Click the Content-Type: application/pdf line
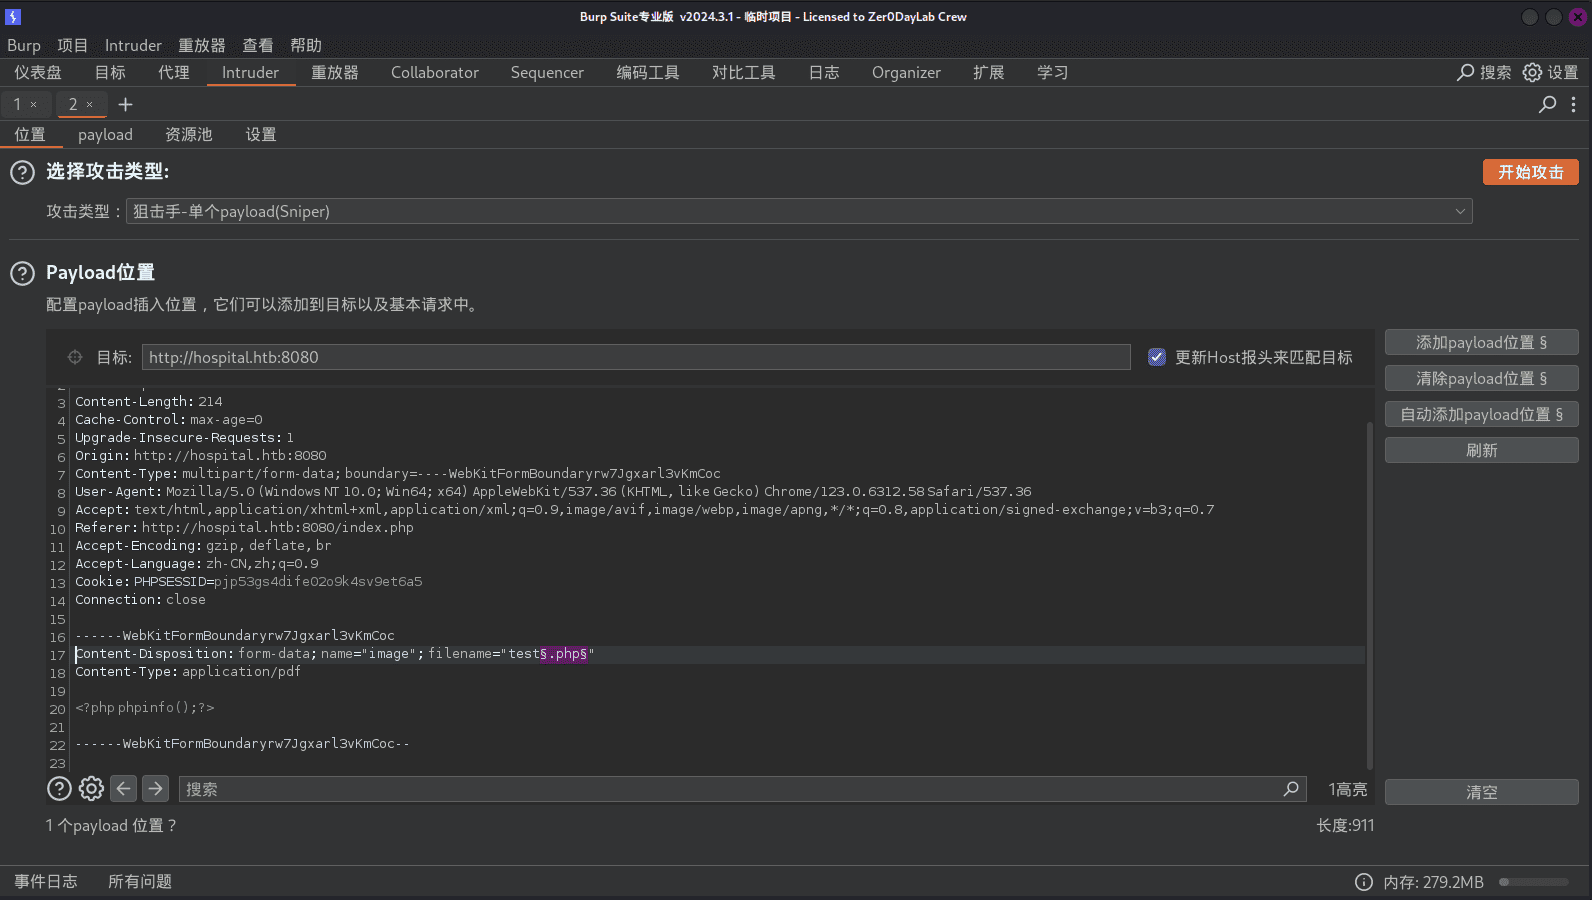This screenshot has width=1592, height=900. (x=188, y=672)
